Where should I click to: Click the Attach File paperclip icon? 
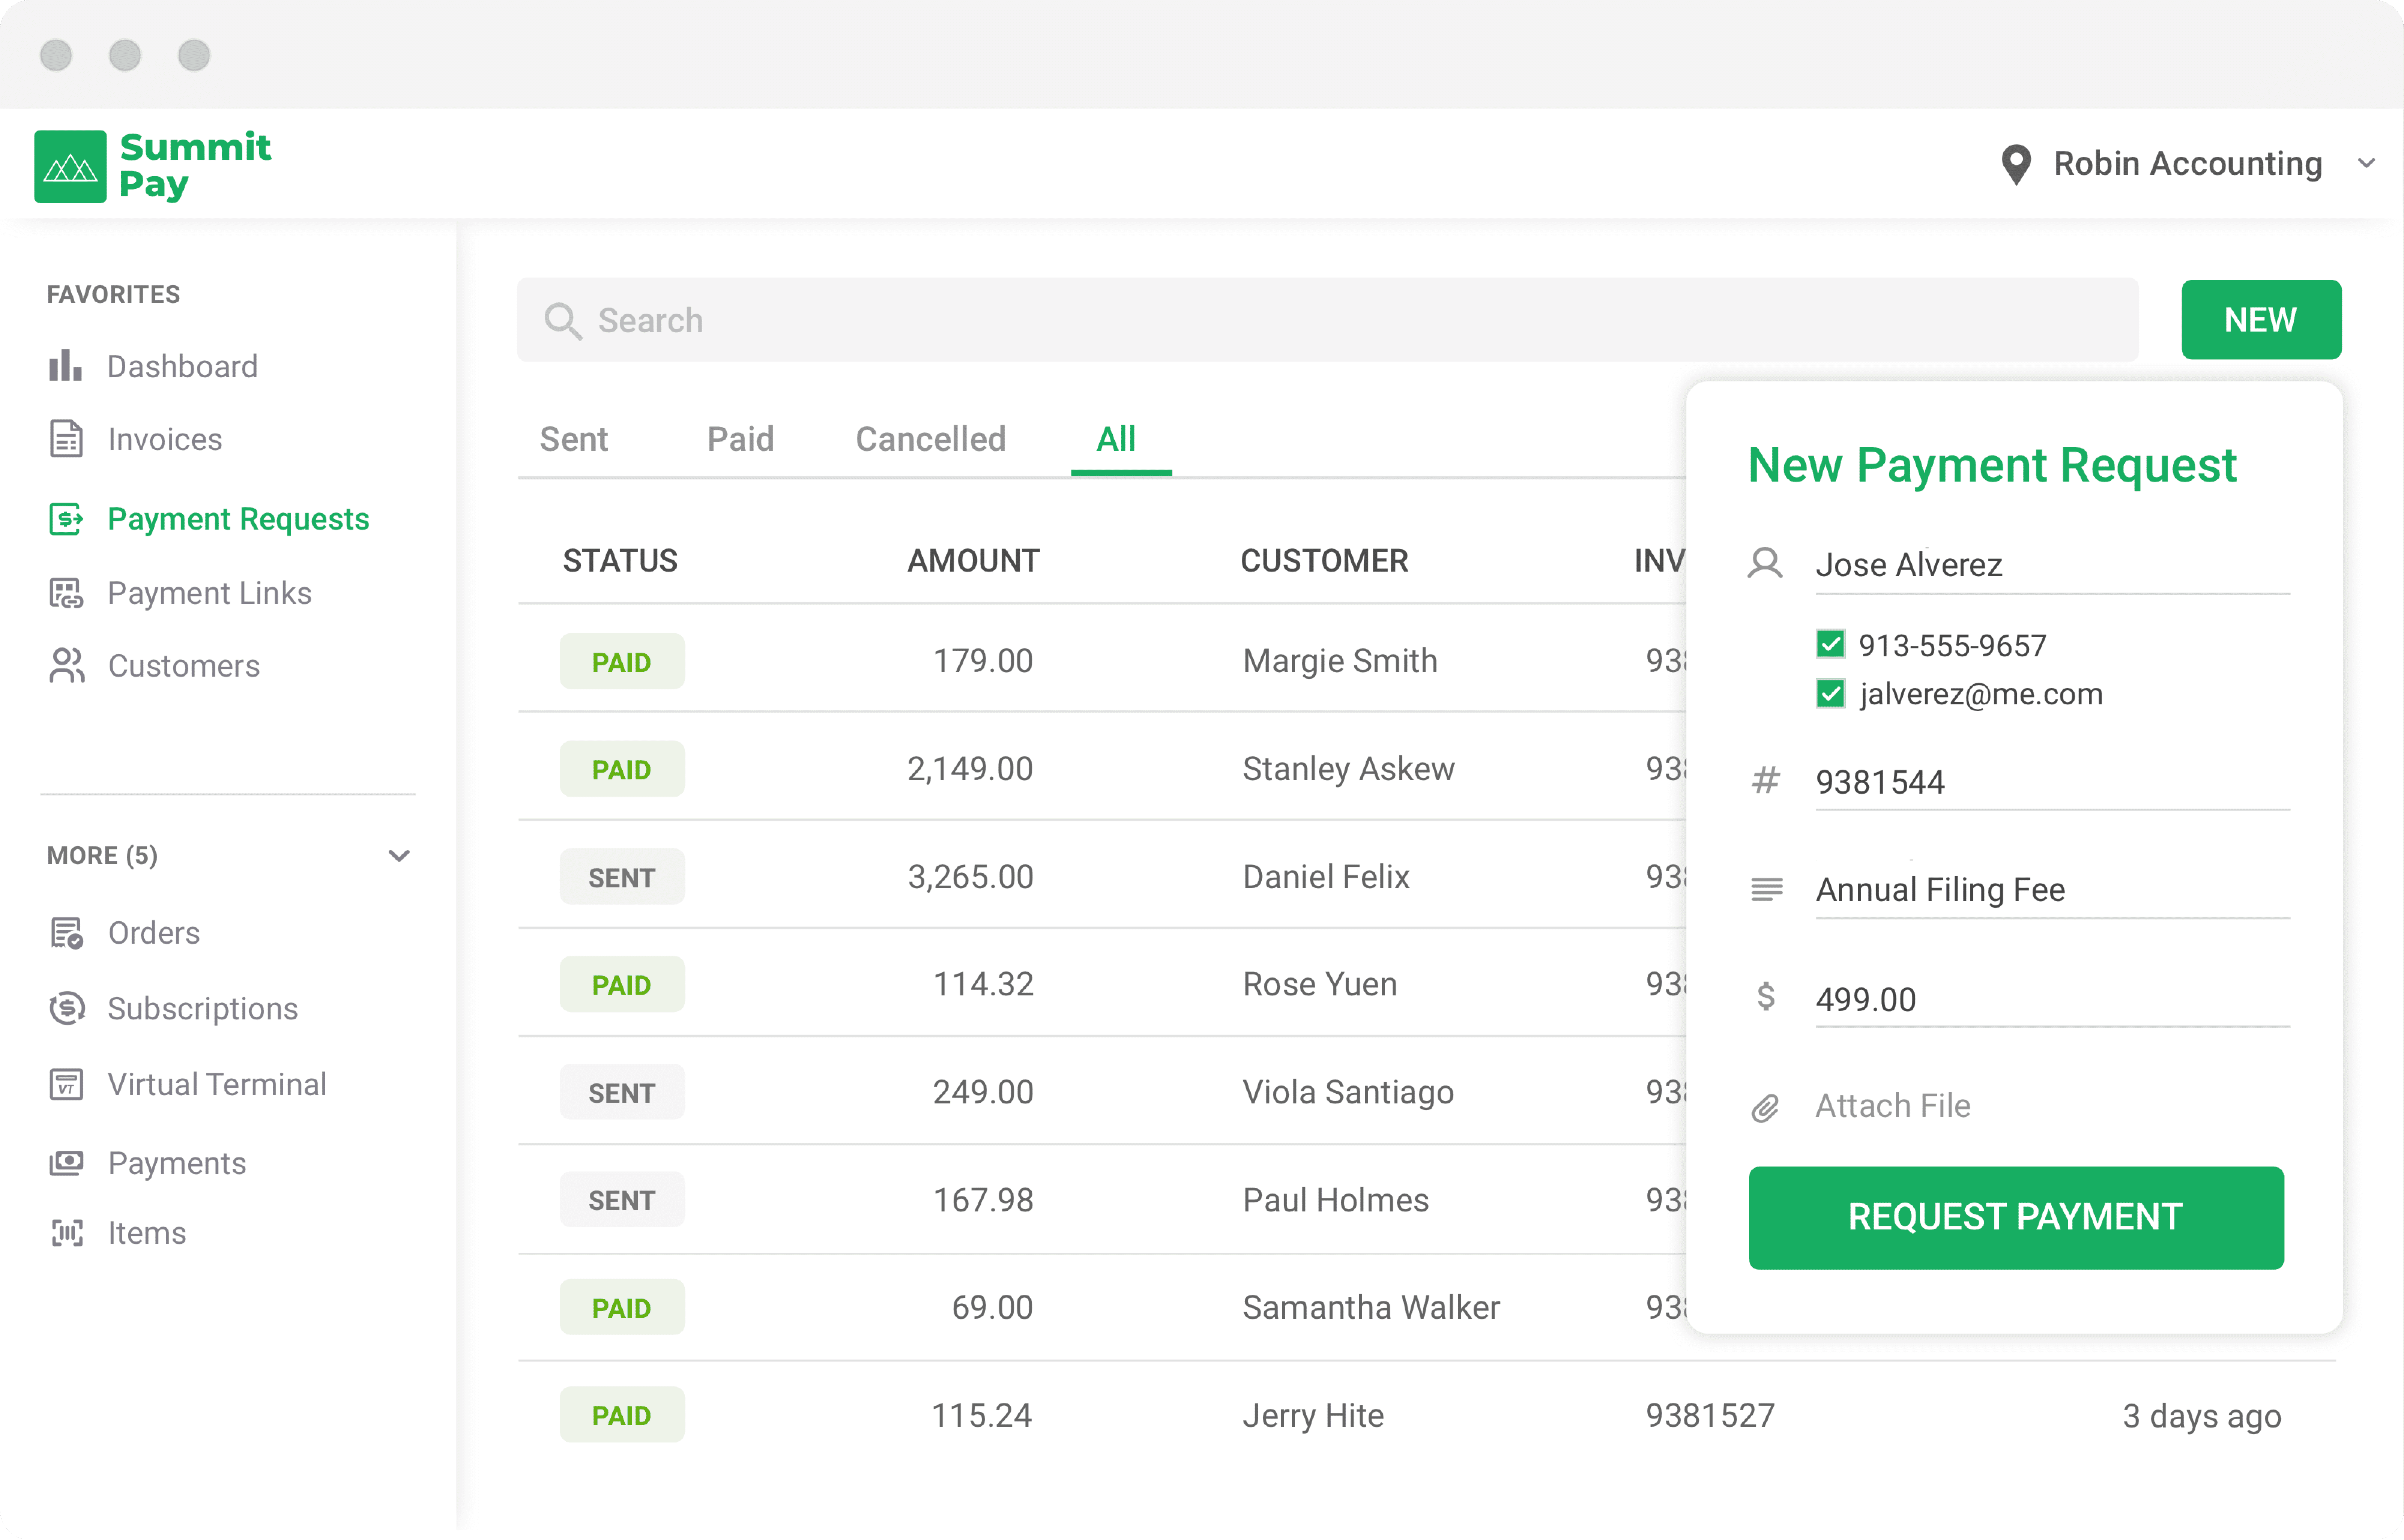click(x=1766, y=1107)
